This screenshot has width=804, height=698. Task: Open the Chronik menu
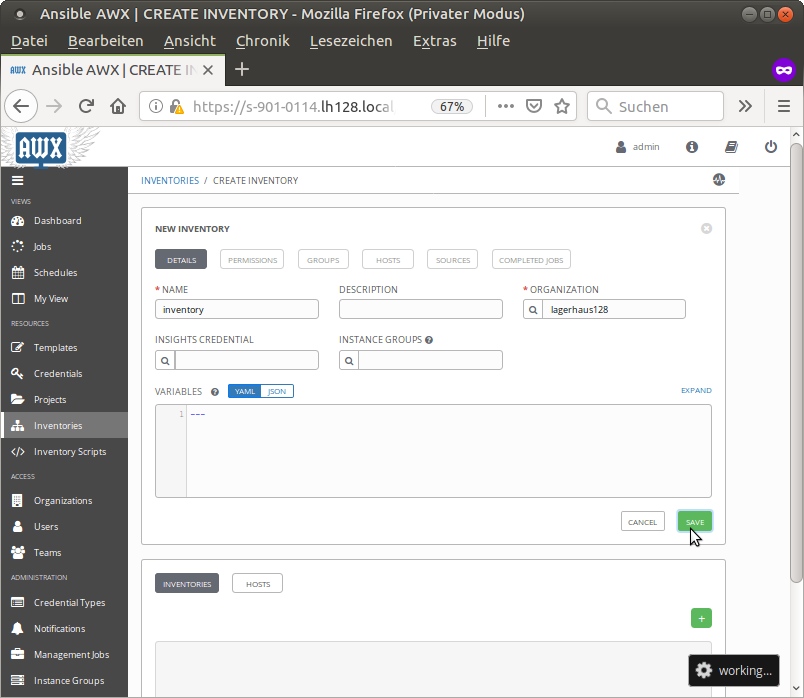click(x=263, y=41)
